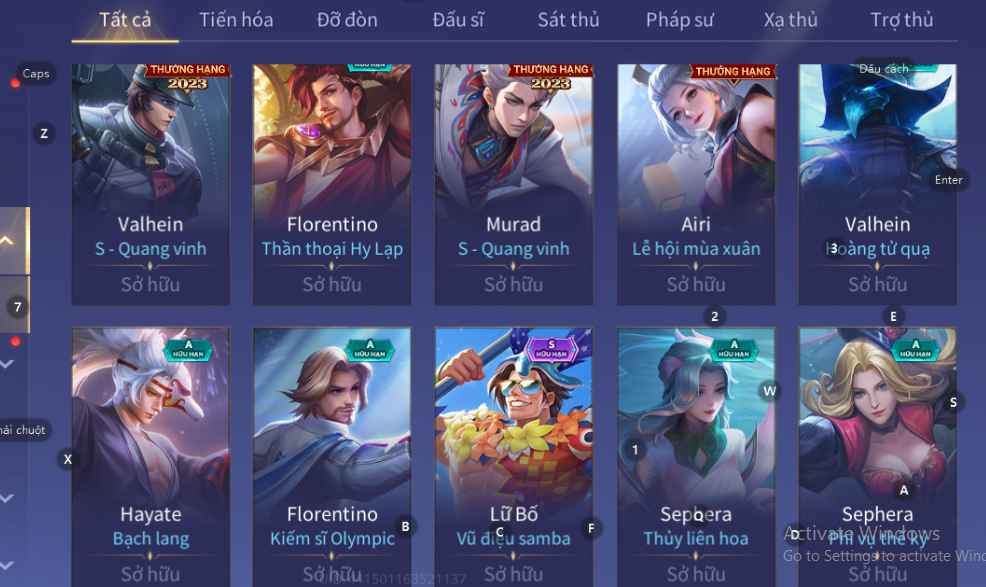Screen dimensions: 986x587
Task: Click the Caps key overlay icon
Action: coord(36,74)
